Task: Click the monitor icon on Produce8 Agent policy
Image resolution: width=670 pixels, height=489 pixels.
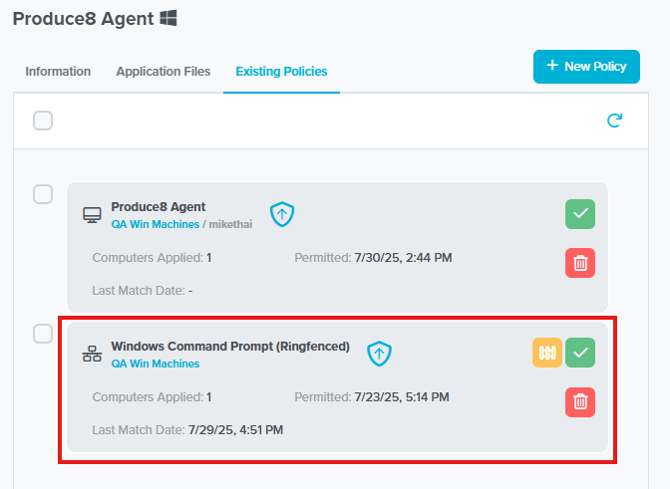Action: pyautogui.click(x=92, y=215)
